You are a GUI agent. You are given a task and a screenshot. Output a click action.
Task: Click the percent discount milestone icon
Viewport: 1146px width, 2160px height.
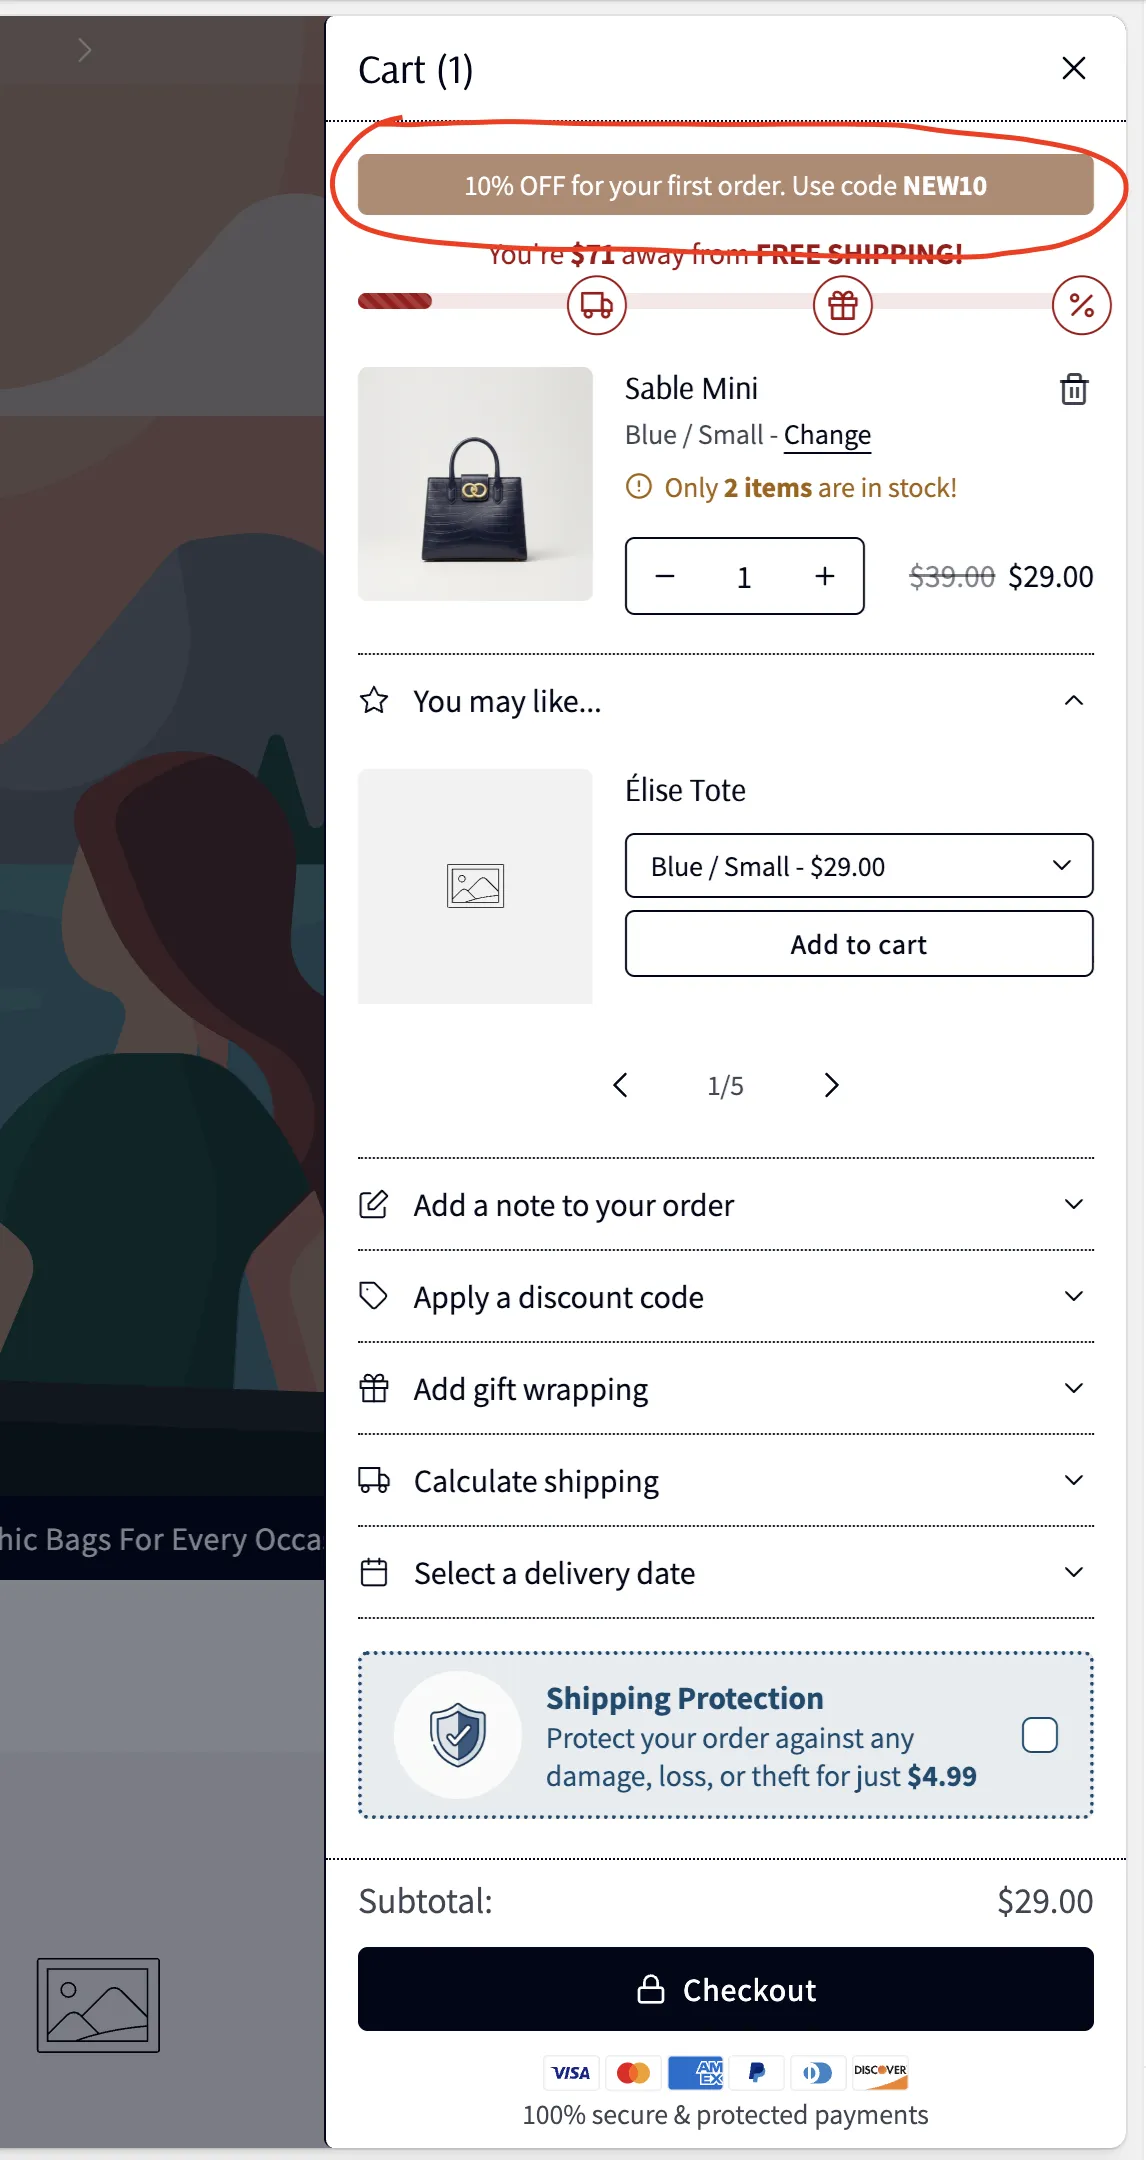coord(1081,305)
